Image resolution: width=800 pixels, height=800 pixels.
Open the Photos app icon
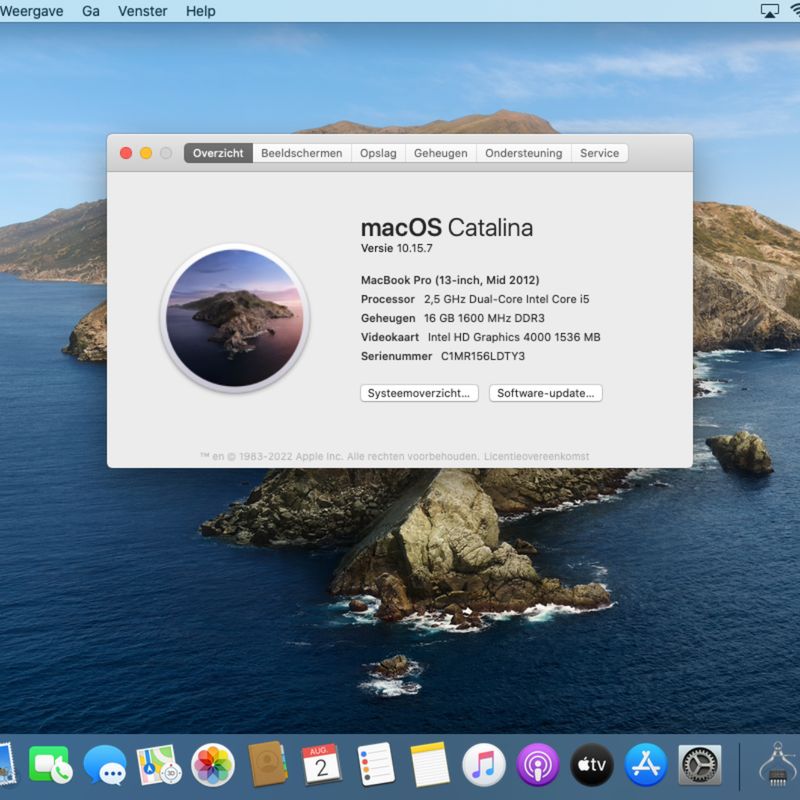213,764
